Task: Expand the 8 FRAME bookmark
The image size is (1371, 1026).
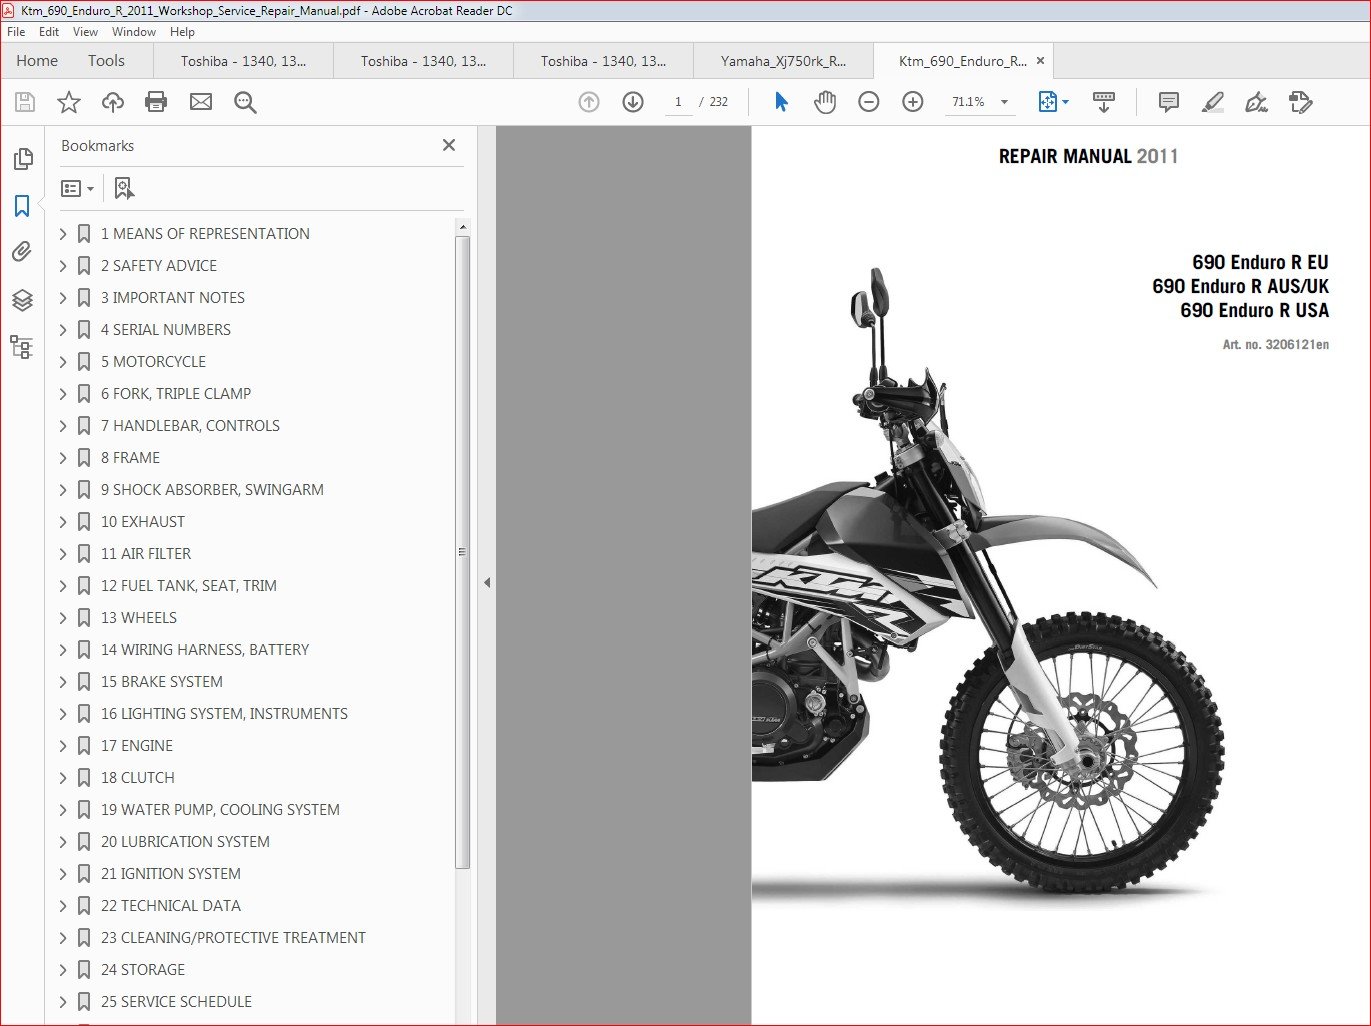Action: [x=63, y=458]
